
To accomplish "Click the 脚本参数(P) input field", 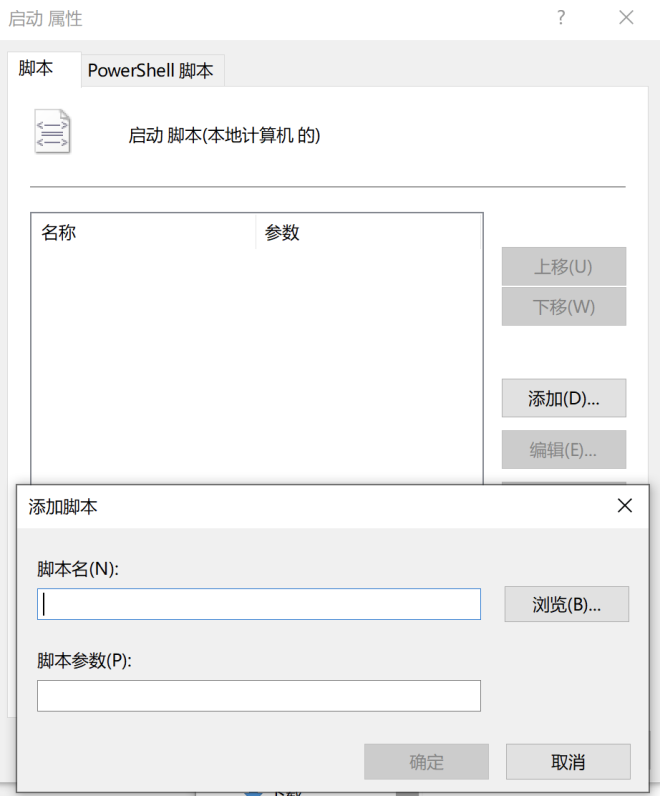I will [259, 696].
